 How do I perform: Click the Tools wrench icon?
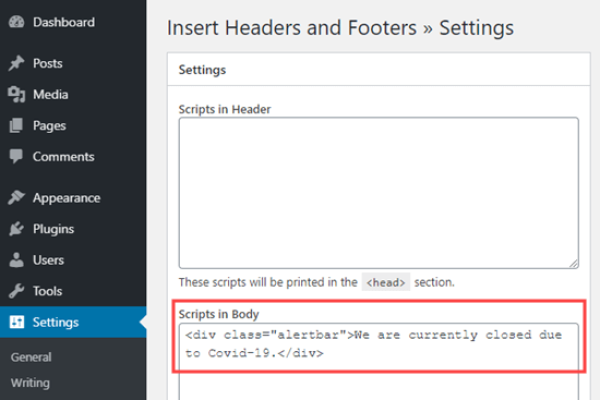16,291
